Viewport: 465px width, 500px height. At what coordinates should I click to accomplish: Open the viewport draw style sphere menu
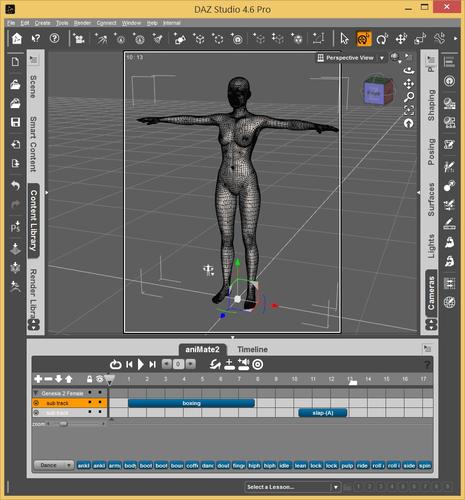(396, 57)
